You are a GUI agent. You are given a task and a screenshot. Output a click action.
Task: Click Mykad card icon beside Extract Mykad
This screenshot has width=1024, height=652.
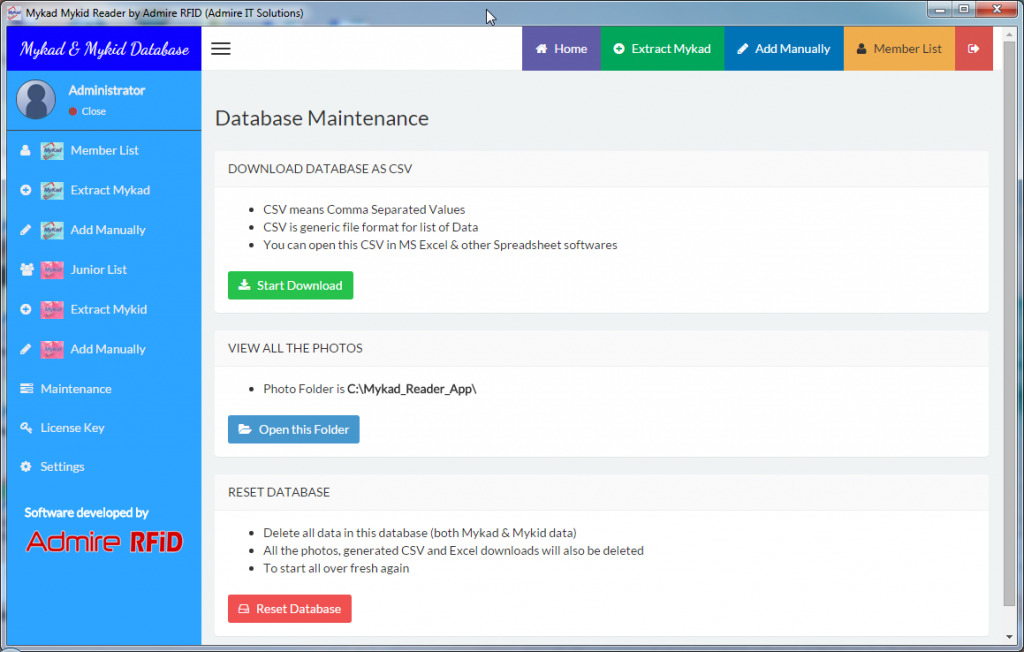[x=52, y=191]
